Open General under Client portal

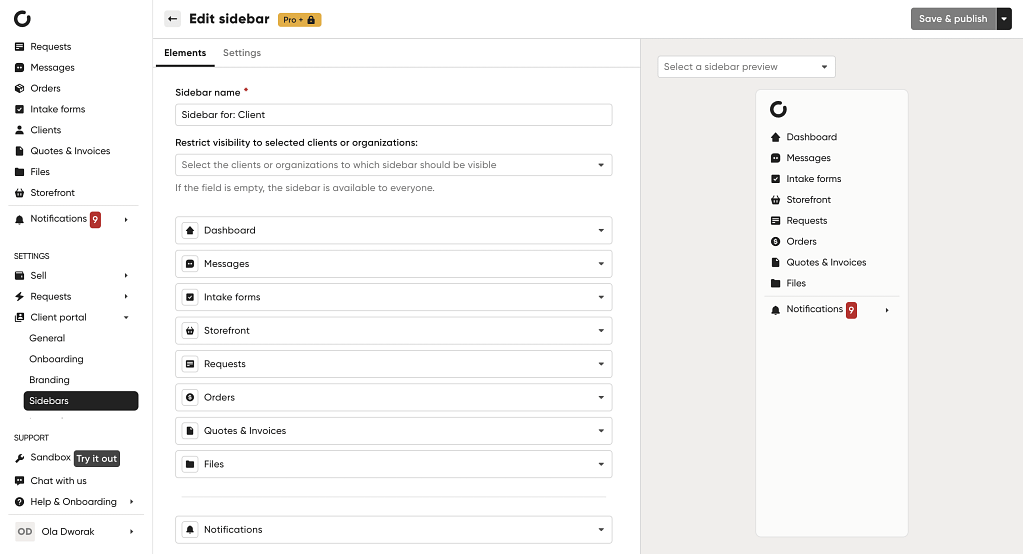(47, 338)
